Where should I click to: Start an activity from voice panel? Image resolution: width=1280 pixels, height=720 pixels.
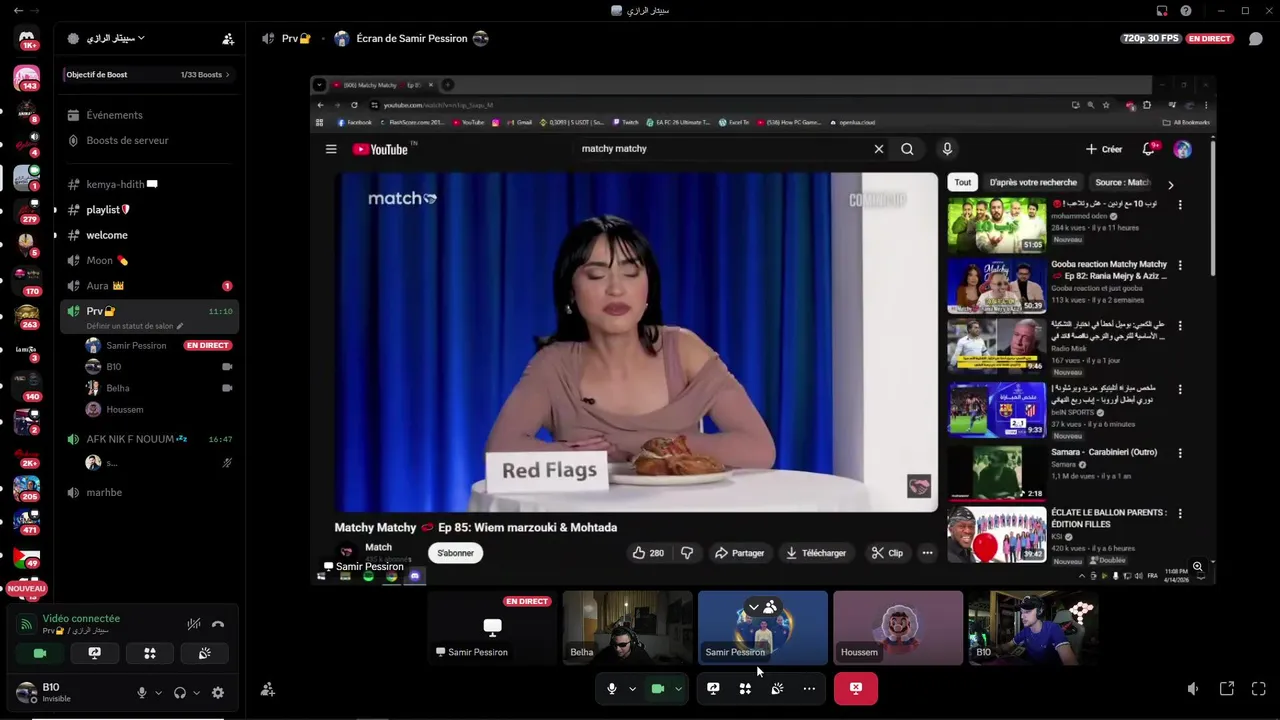click(x=150, y=653)
